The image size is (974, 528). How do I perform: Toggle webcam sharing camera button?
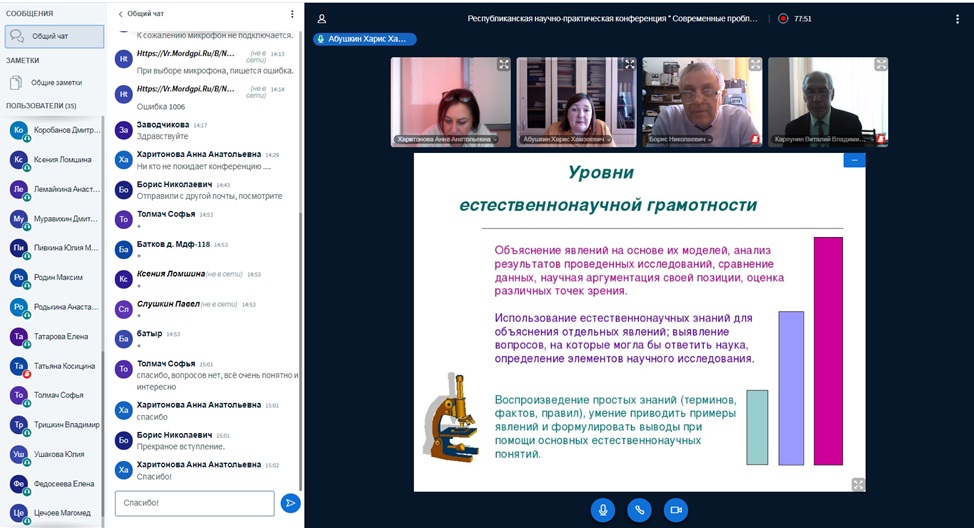(676, 509)
